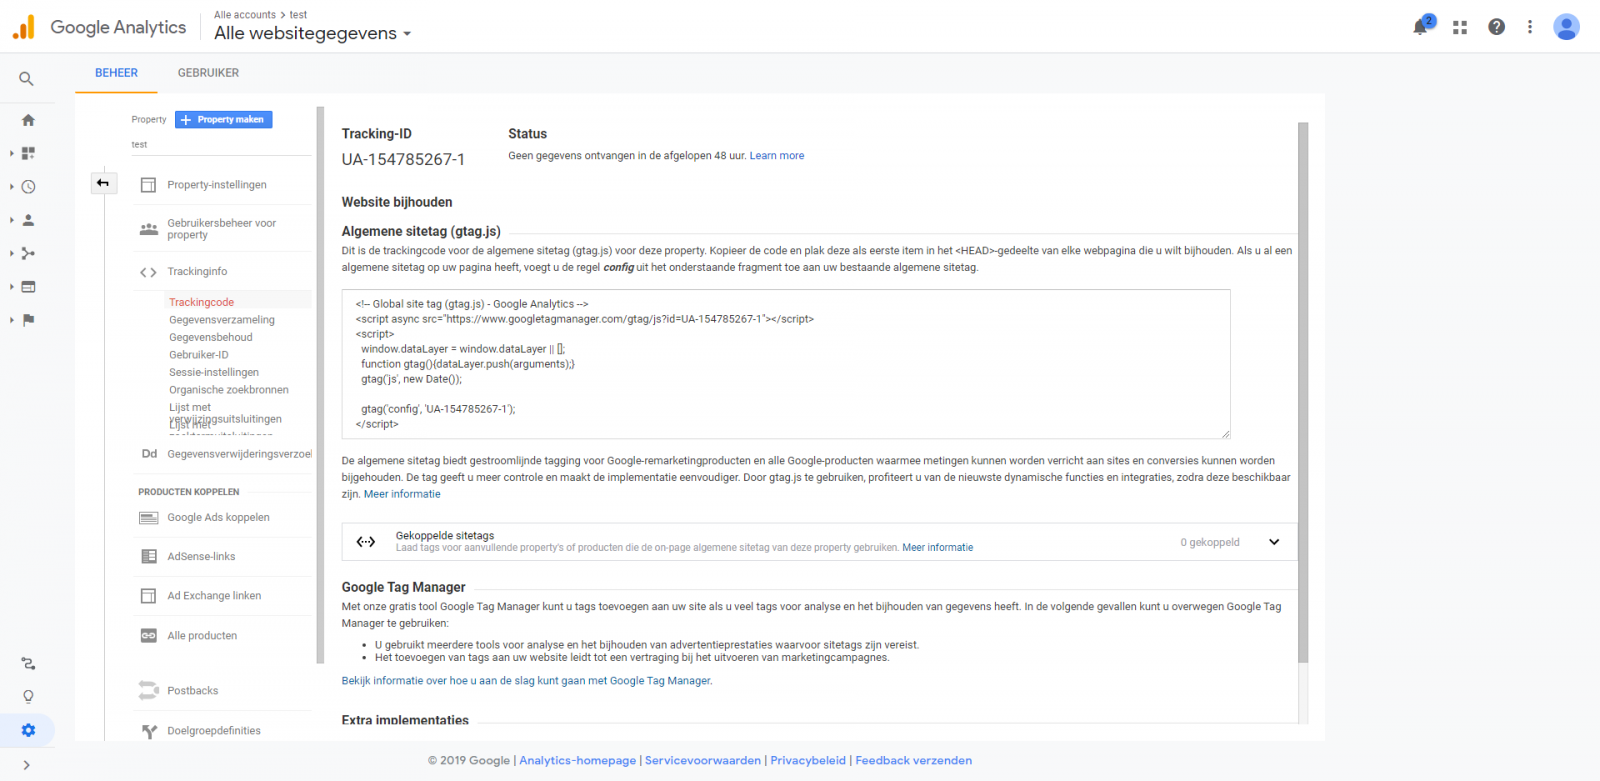The height and width of the screenshot is (781, 1600).
Task: Open the Customization dashboard icon
Action: point(28,153)
